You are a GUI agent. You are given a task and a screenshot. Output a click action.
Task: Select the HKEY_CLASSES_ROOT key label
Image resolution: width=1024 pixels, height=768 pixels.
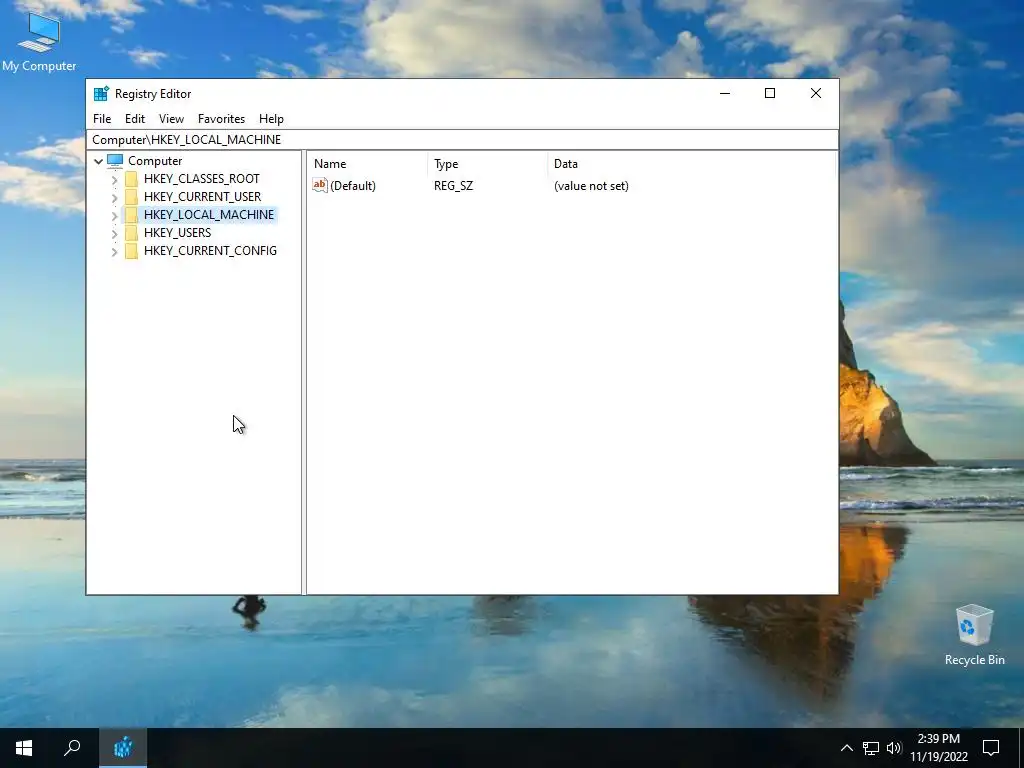click(x=202, y=179)
